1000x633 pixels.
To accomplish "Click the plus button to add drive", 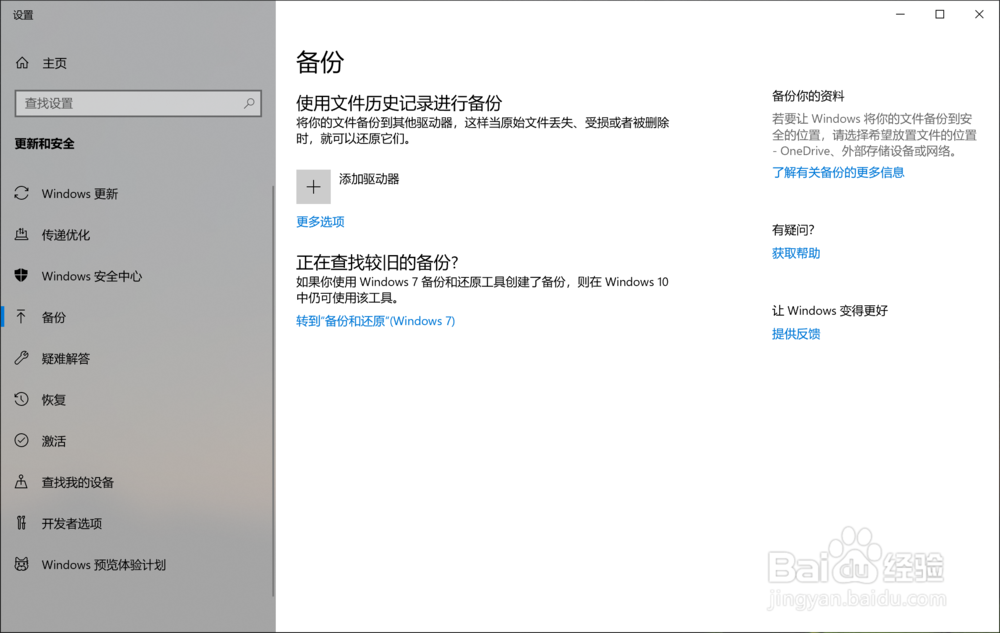I will click(313, 187).
